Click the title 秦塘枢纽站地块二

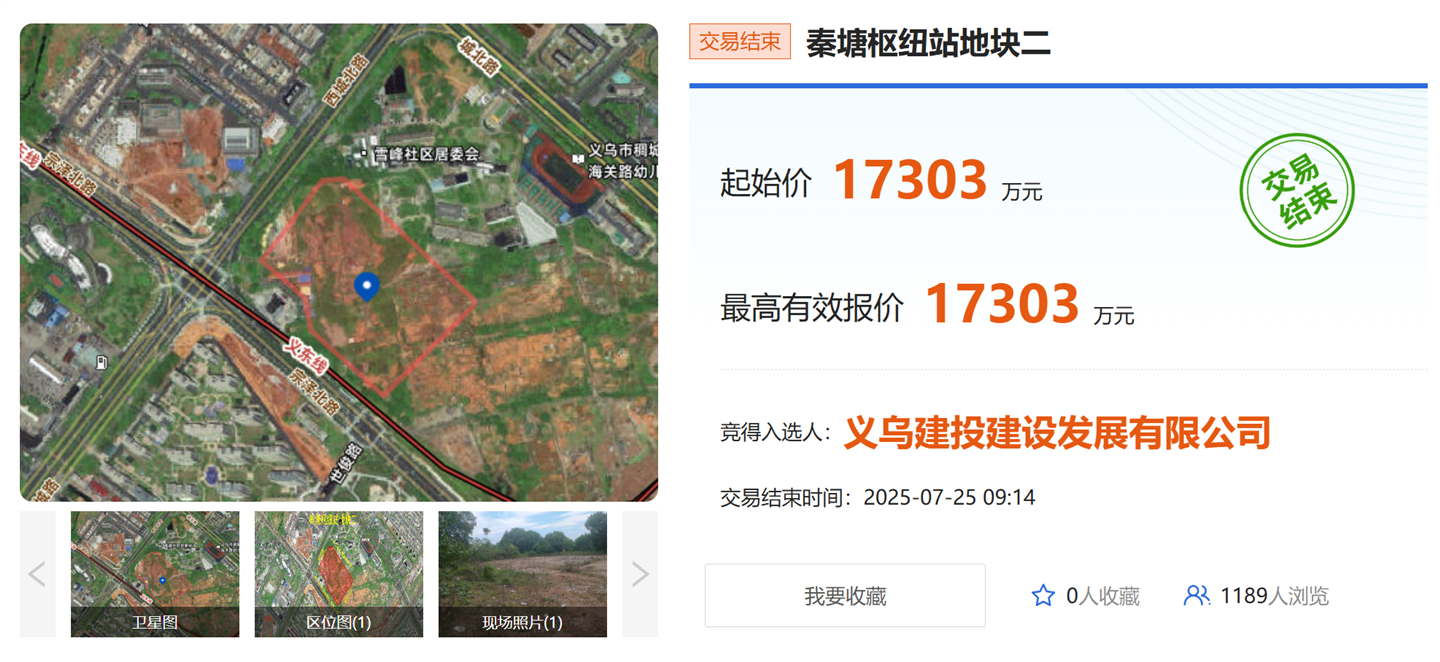tap(929, 43)
